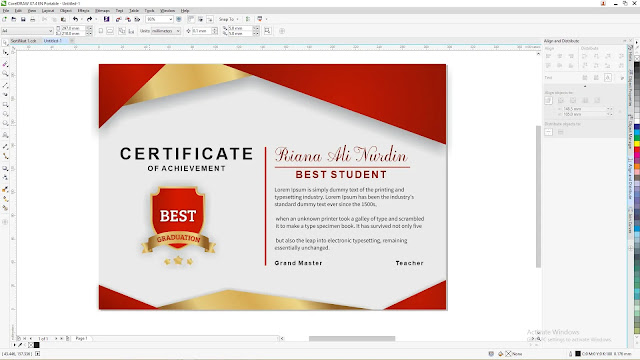Click the Save icon in the toolbar
Image resolution: width=640 pixels, height=360 pixels.
[23, 19]
